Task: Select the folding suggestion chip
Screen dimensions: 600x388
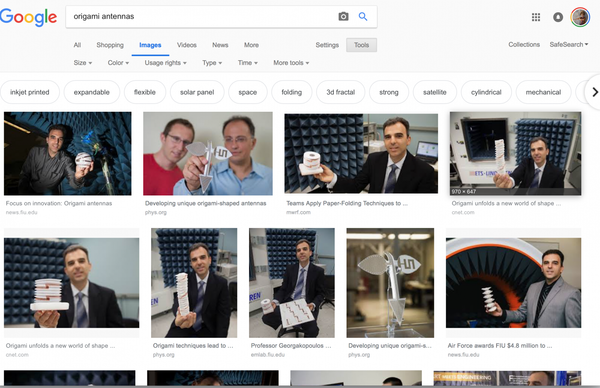Action: [x=292, y=92]
